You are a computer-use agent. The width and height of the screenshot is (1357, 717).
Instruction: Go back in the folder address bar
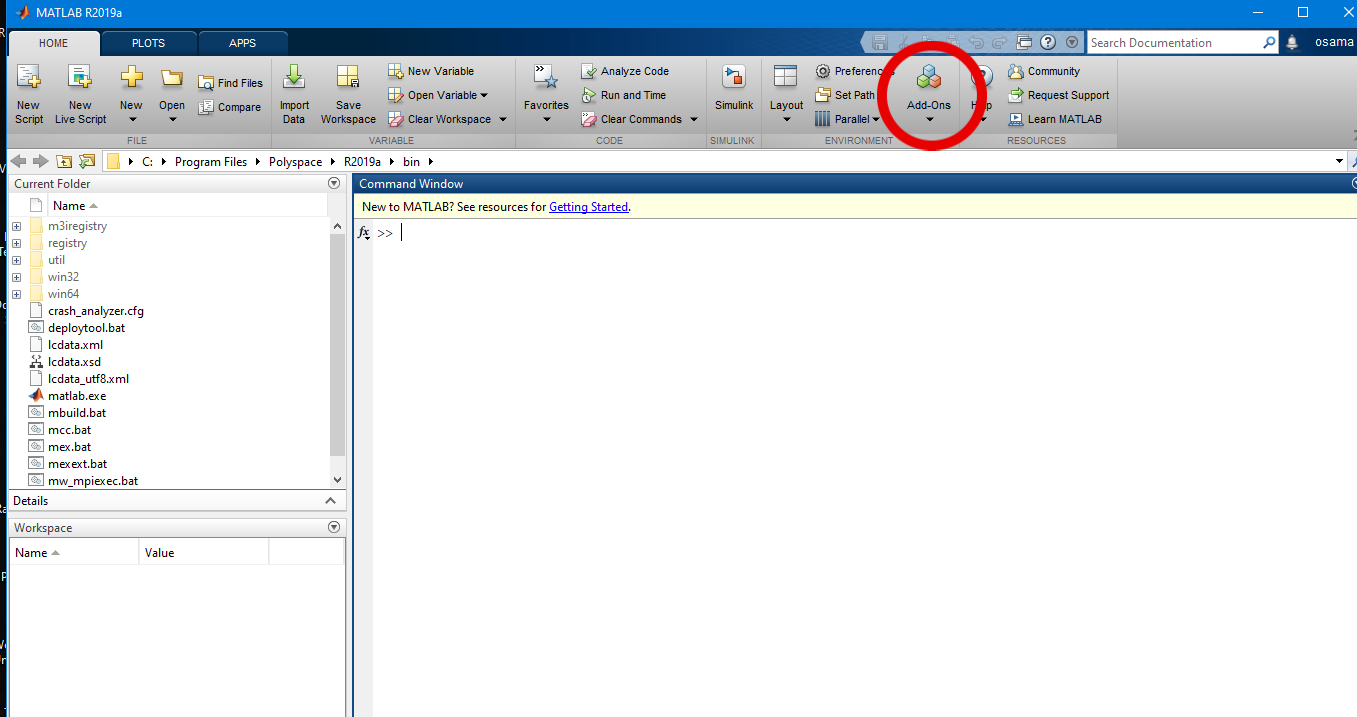(x=18, y=161)
